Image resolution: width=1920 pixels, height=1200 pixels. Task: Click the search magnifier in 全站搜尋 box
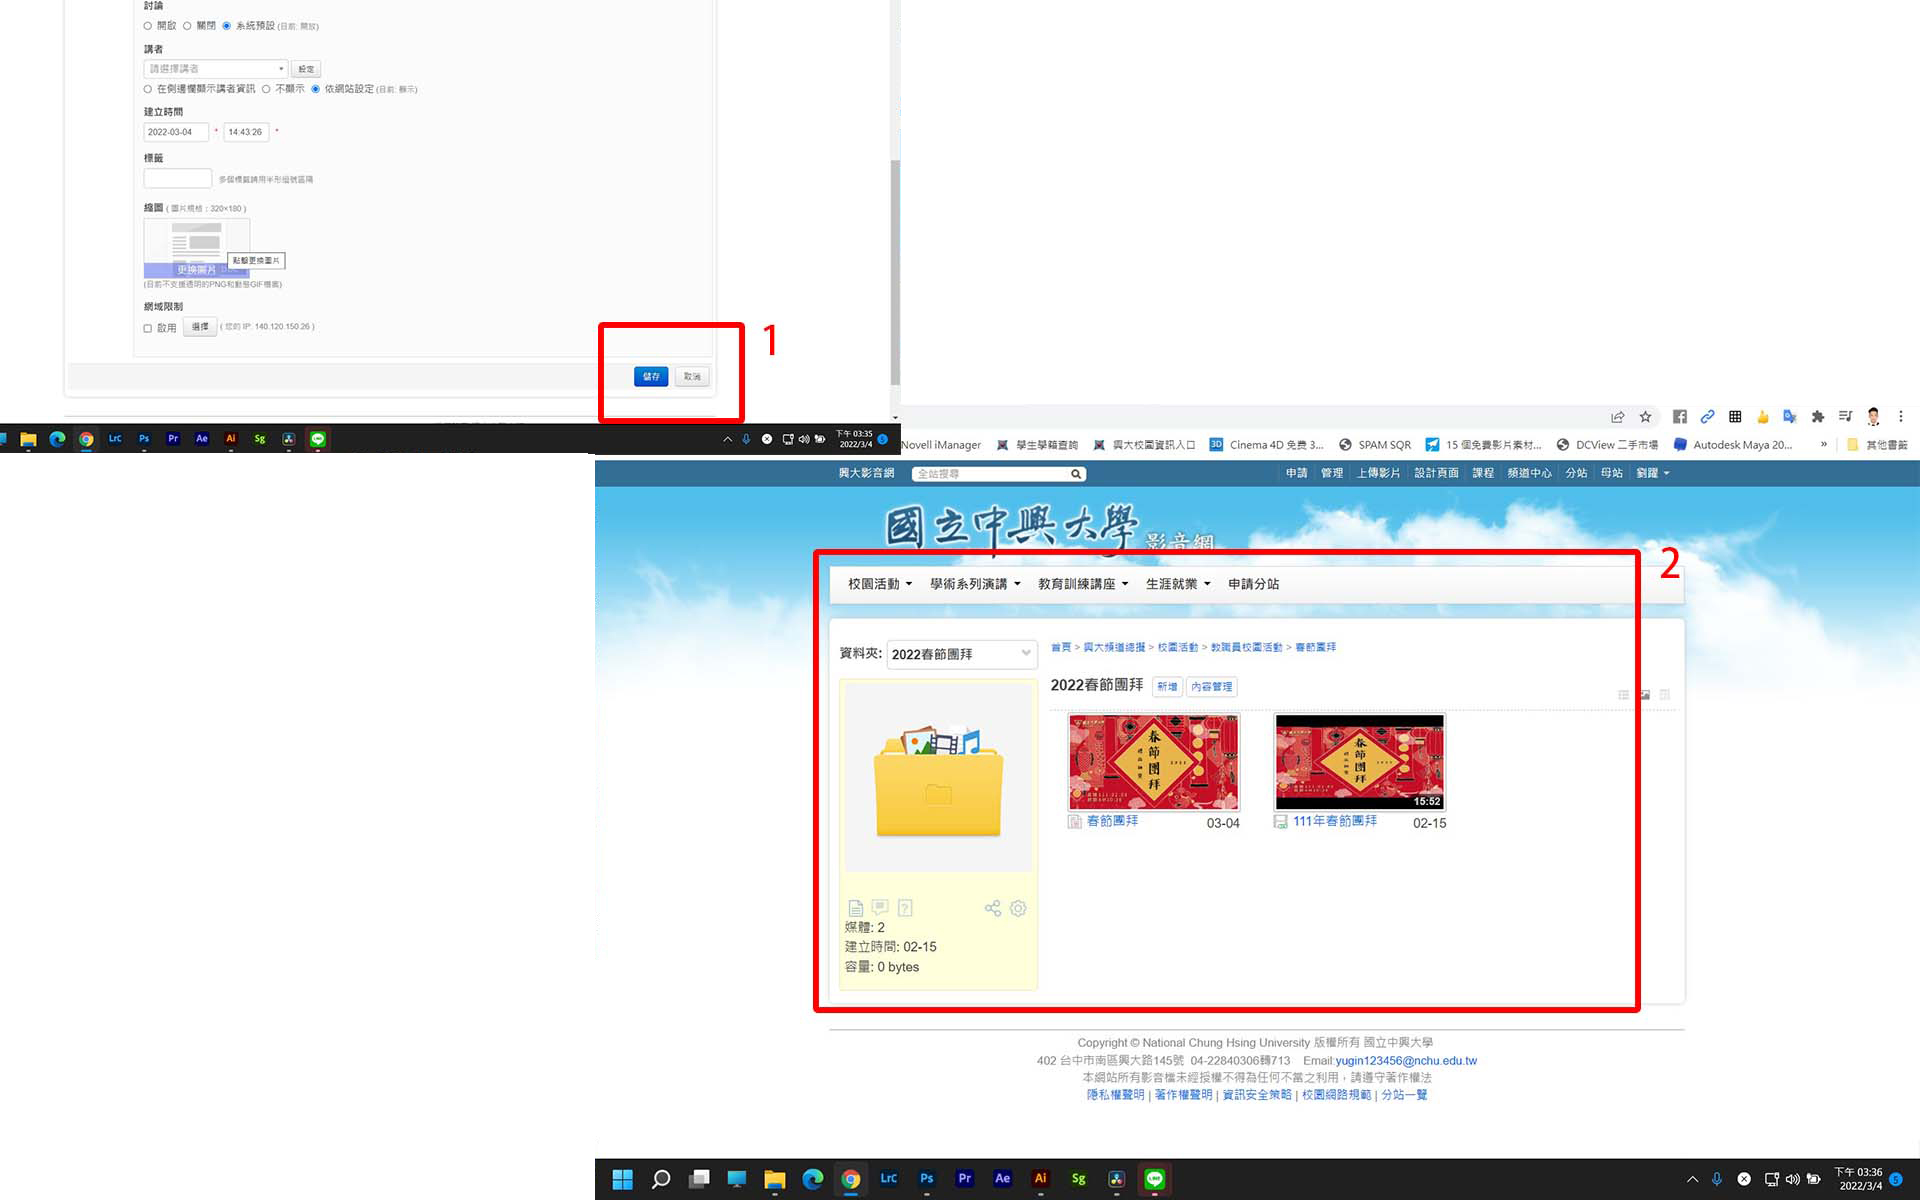1076,474
